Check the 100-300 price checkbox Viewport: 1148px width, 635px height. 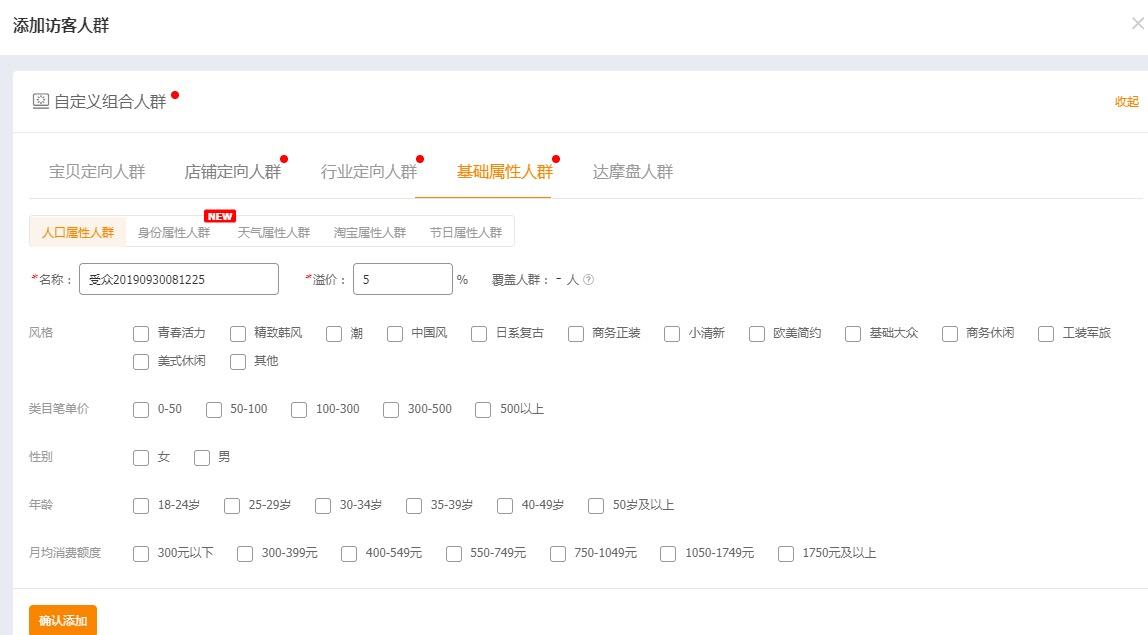(299, 410)
